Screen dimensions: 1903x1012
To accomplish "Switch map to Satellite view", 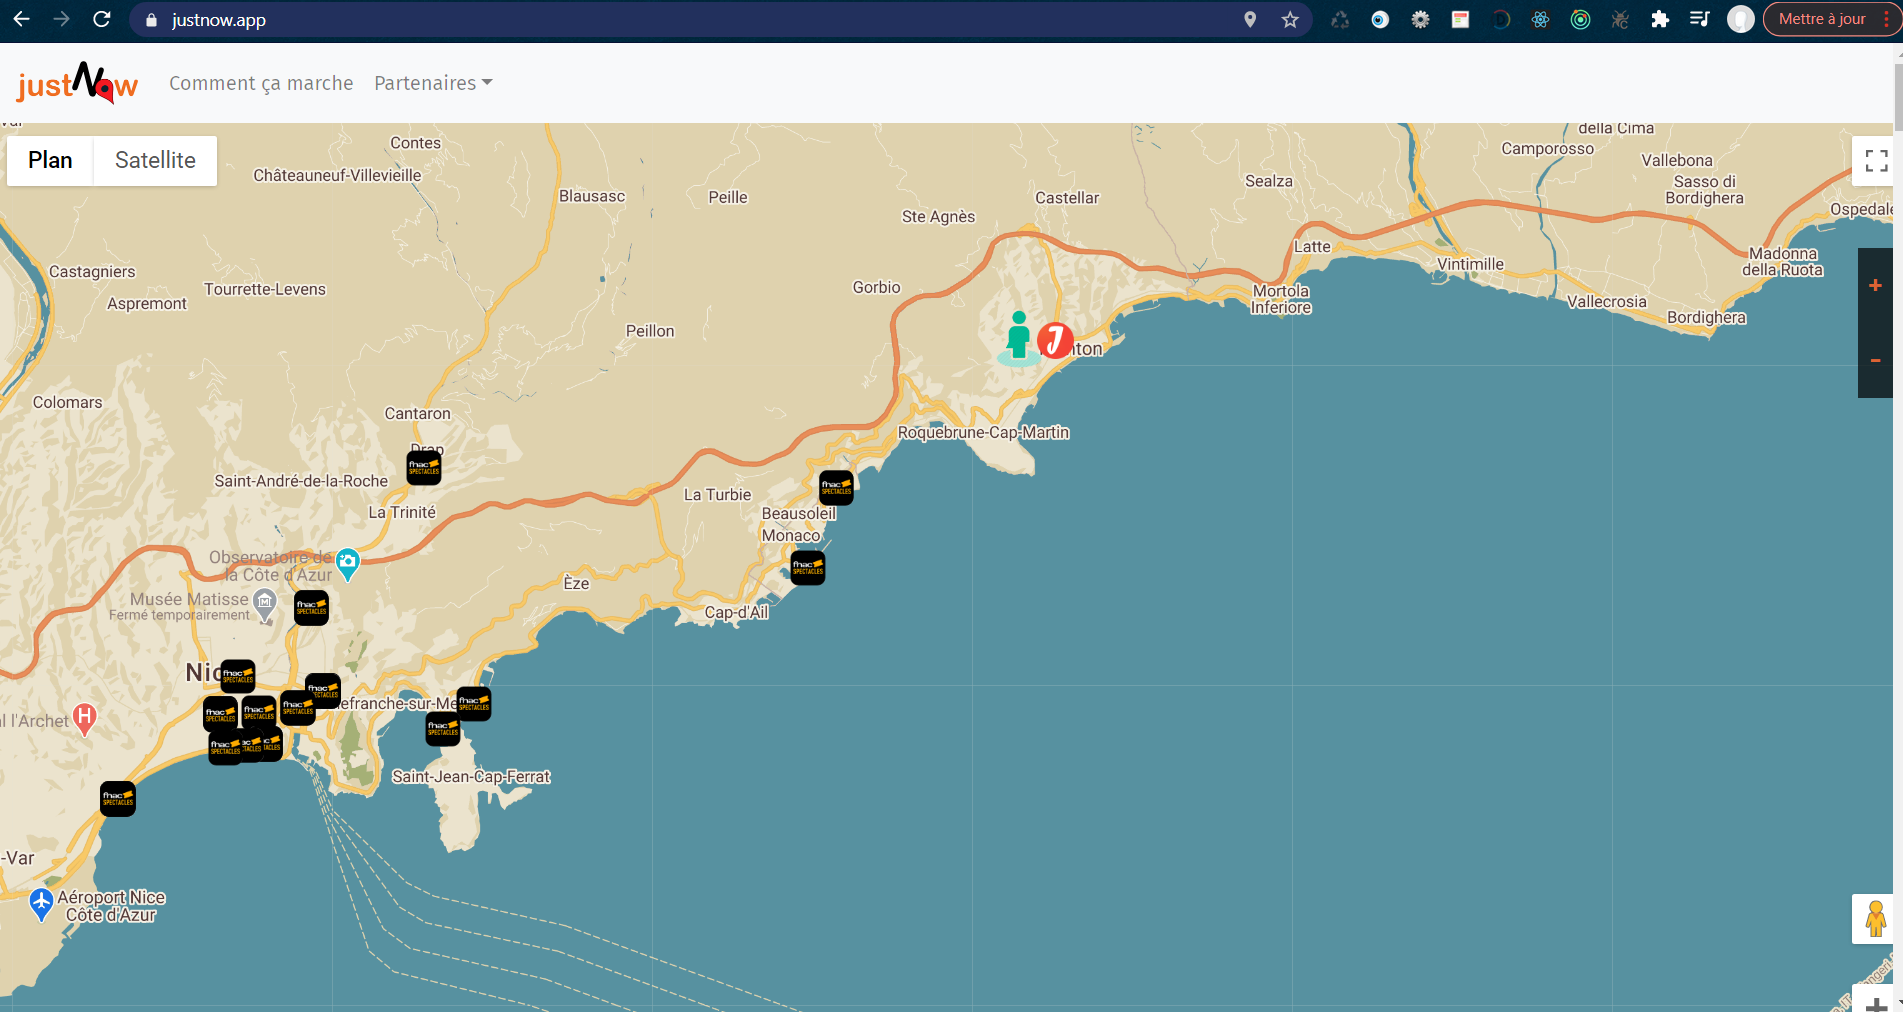I will (x=155, y=161).
